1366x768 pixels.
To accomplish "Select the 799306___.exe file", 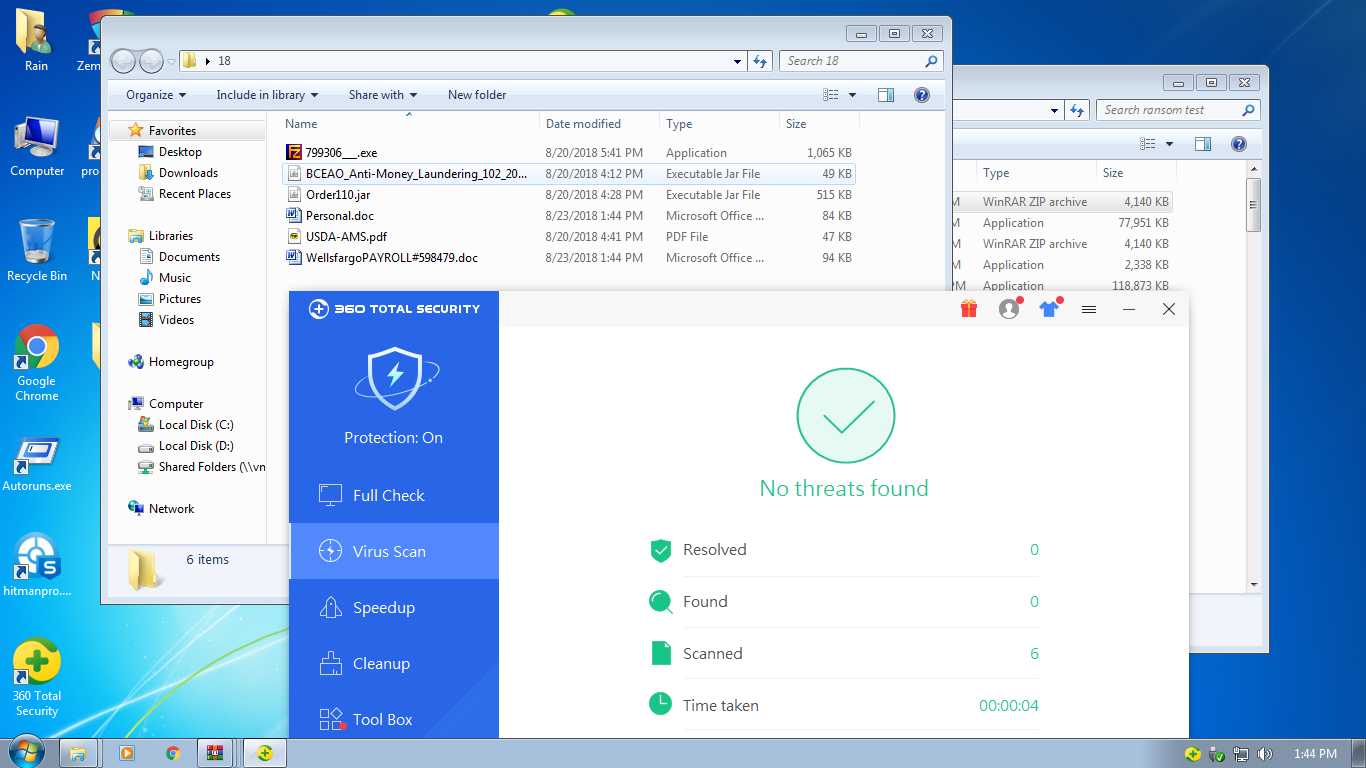I will pyautogui.click(x=569, y=153).
